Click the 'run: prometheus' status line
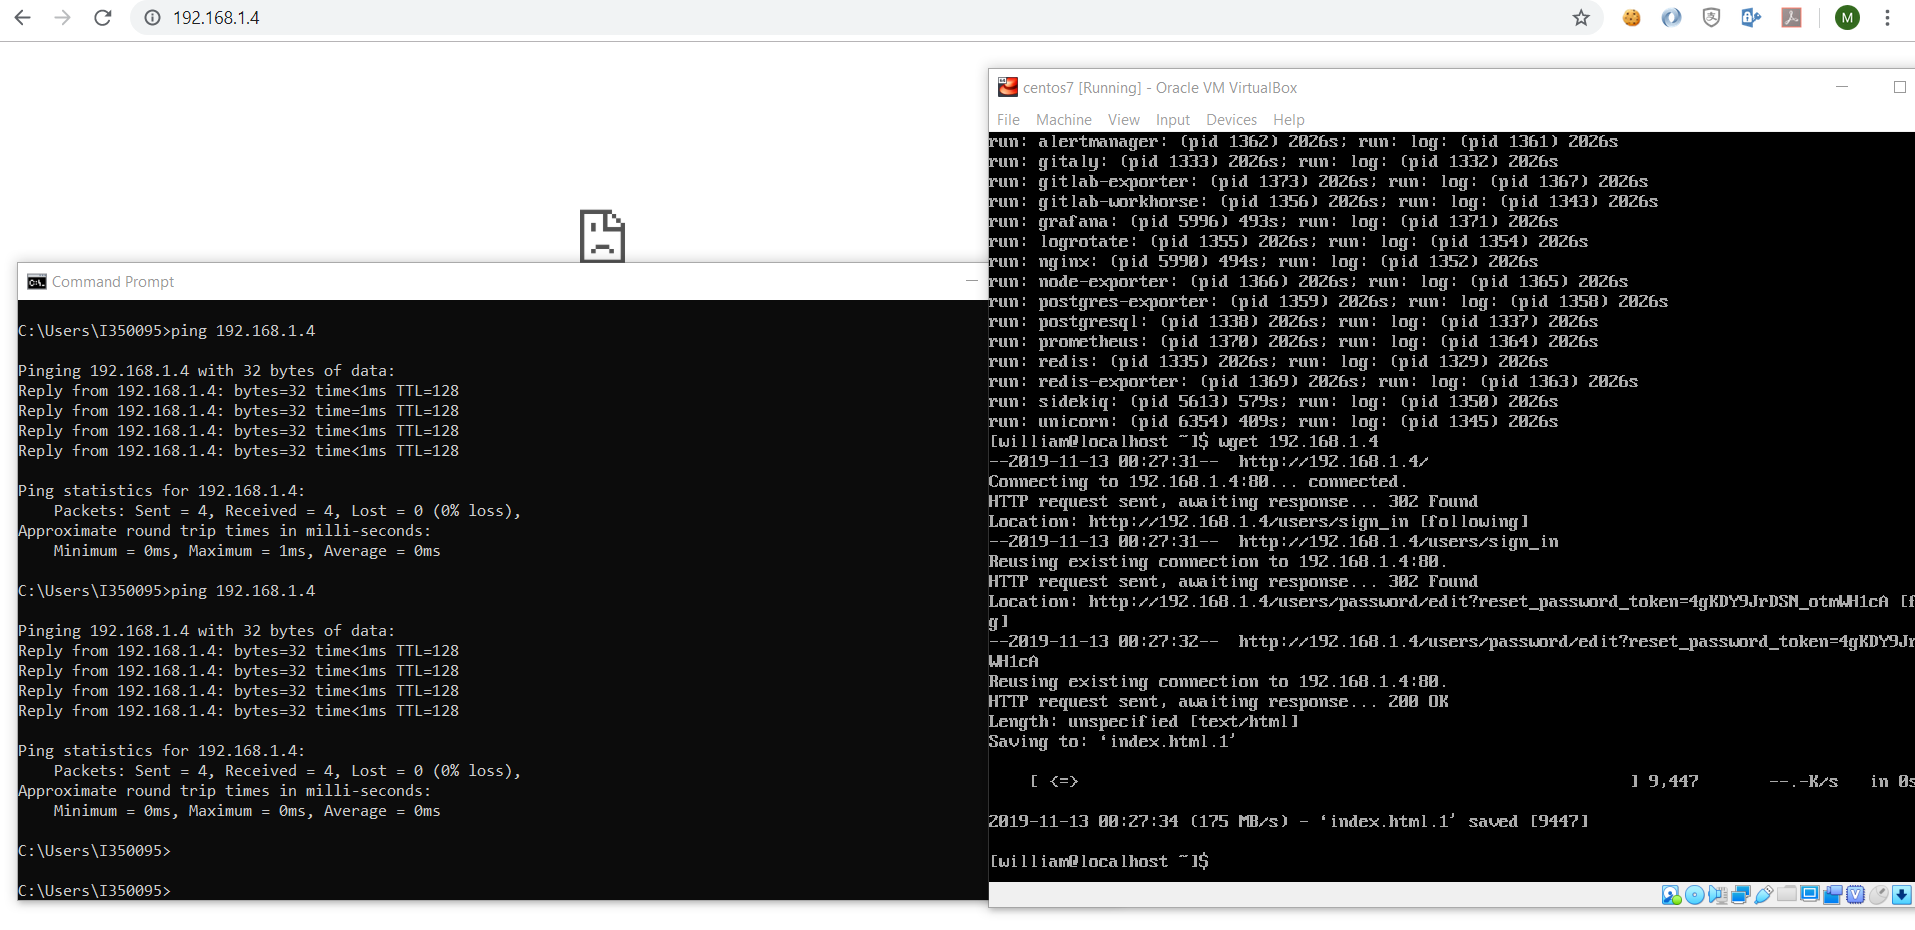 1294,341
